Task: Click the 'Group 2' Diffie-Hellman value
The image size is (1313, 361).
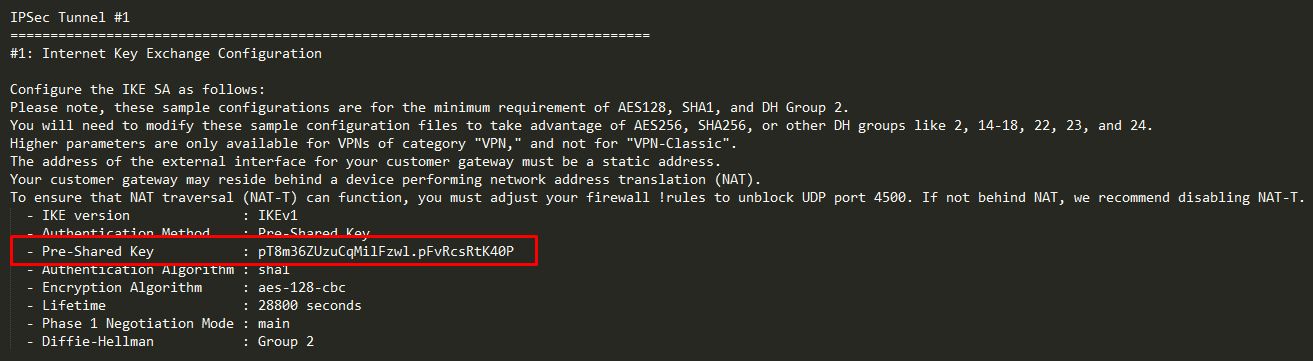Action: click(286, 341)
